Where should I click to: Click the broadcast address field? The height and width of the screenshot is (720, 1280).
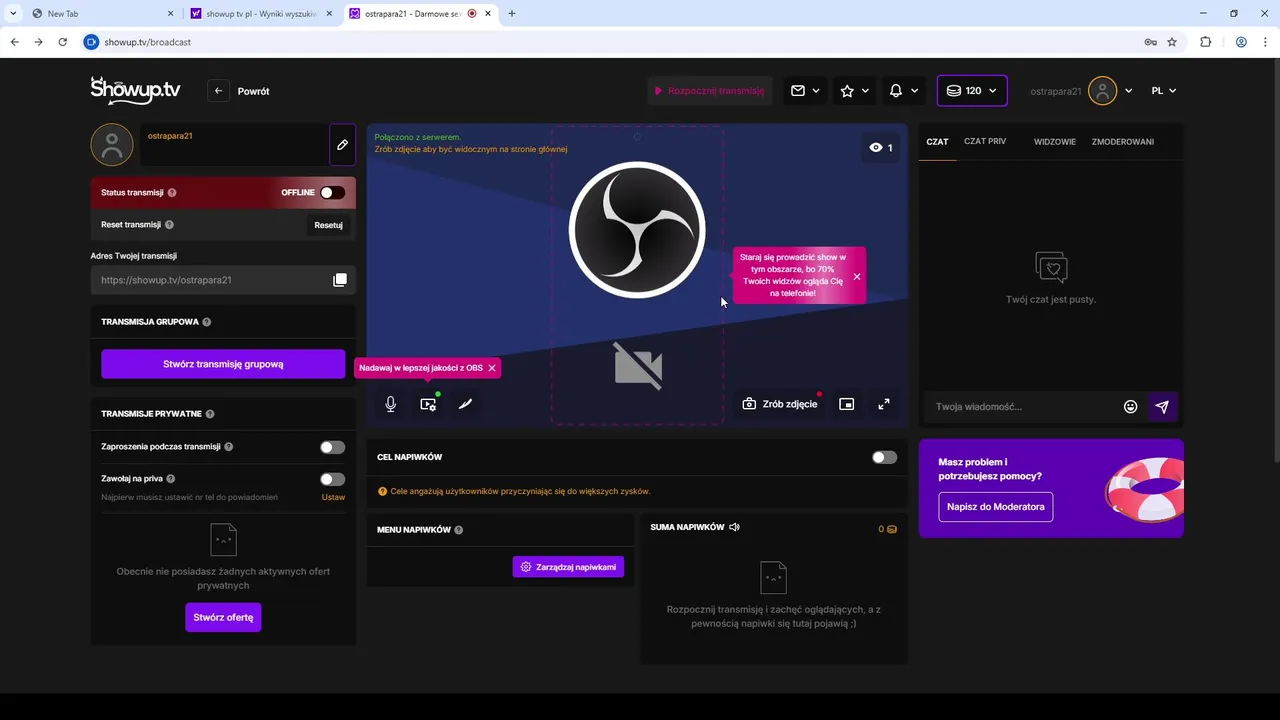click(223, 280)
